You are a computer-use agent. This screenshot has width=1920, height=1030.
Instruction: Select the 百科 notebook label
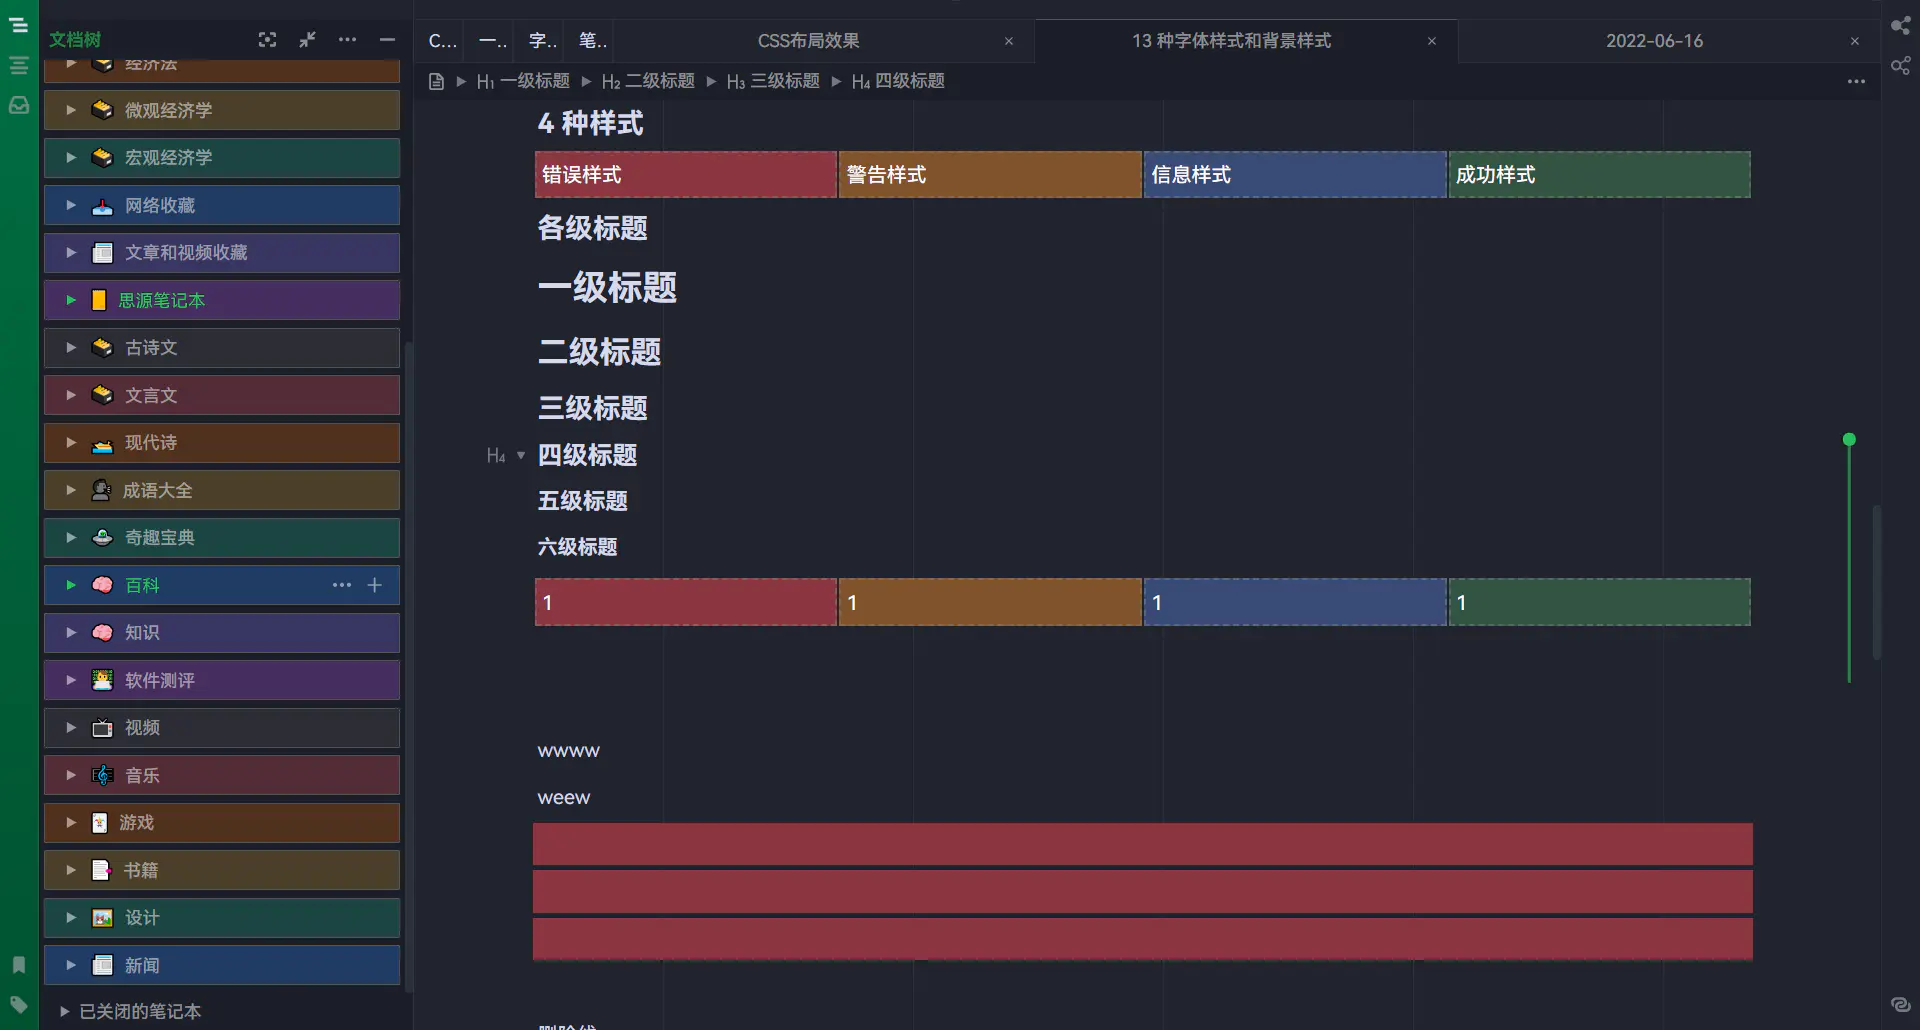[142, 585]
